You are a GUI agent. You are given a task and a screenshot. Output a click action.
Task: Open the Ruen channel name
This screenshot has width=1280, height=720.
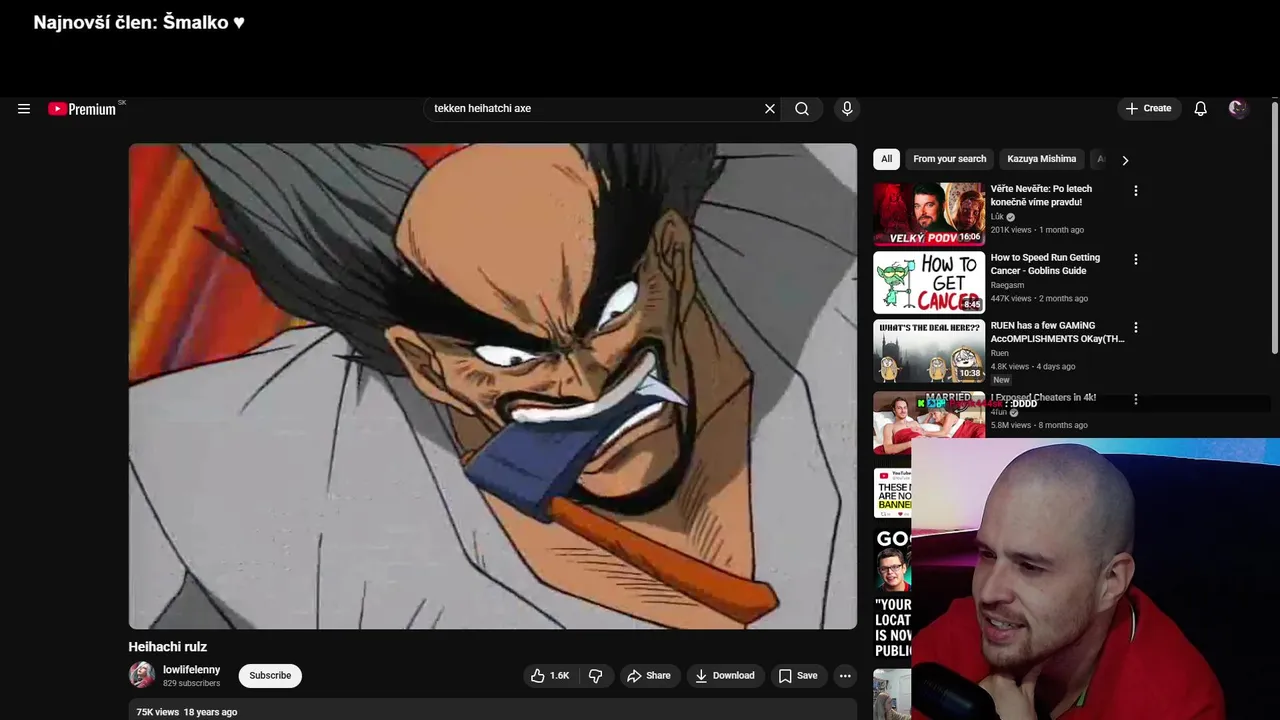(1000, 353)
